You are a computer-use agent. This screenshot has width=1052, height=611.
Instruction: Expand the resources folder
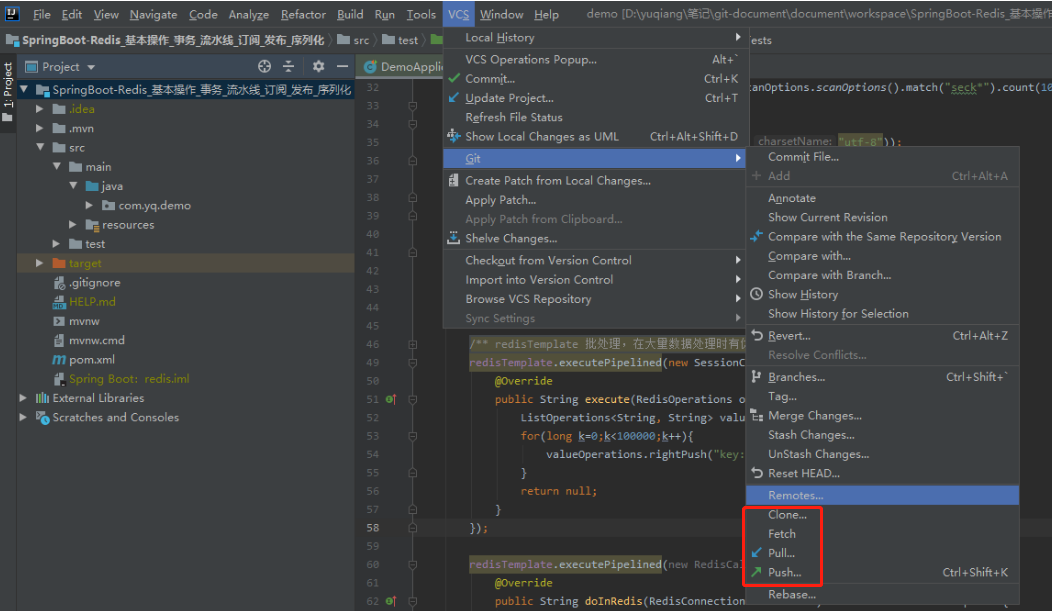(72, 225)
